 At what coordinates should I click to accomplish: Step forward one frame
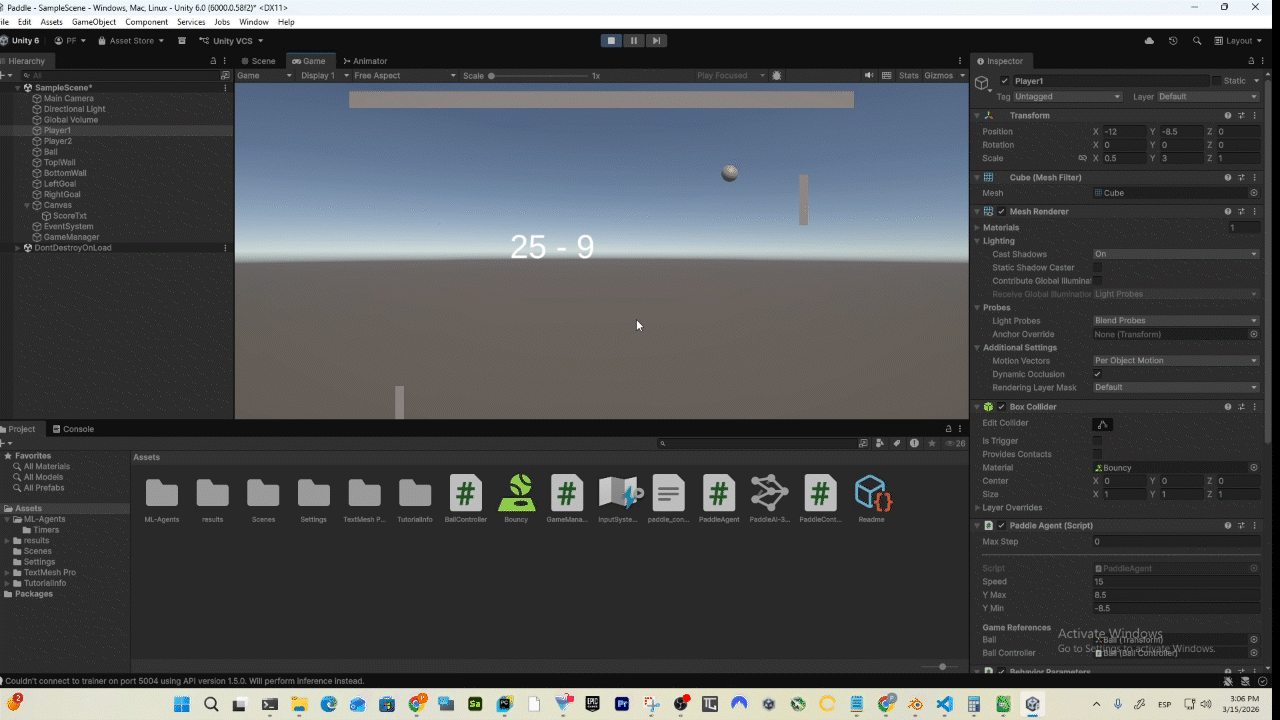(x=656, y=41)
